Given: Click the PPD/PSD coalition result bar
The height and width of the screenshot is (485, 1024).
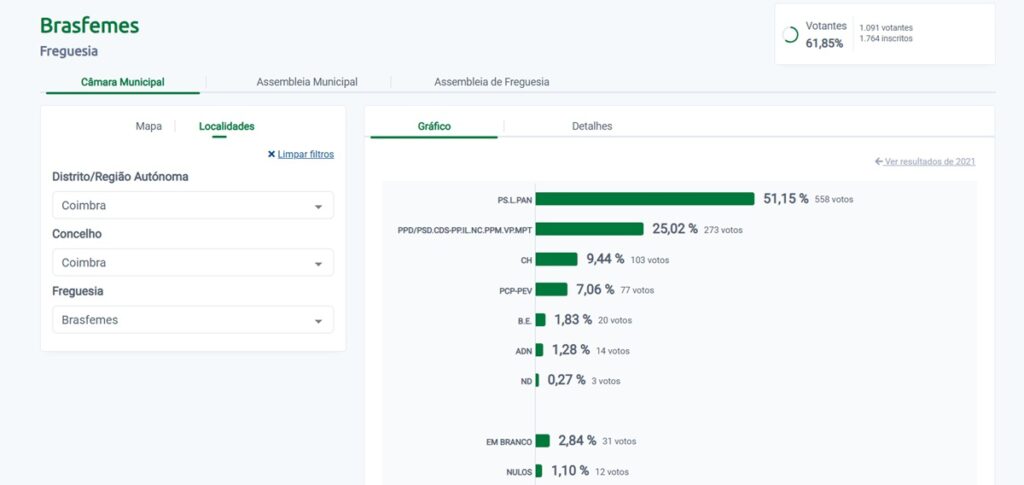Looking at the screenshot, I should 589,229.
